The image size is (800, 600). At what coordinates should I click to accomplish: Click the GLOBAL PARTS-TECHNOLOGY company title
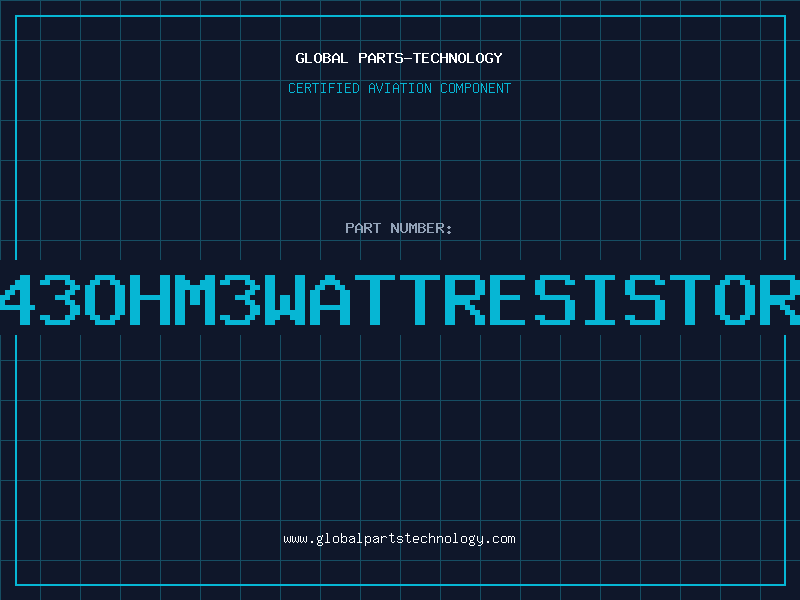coord(399,58)
